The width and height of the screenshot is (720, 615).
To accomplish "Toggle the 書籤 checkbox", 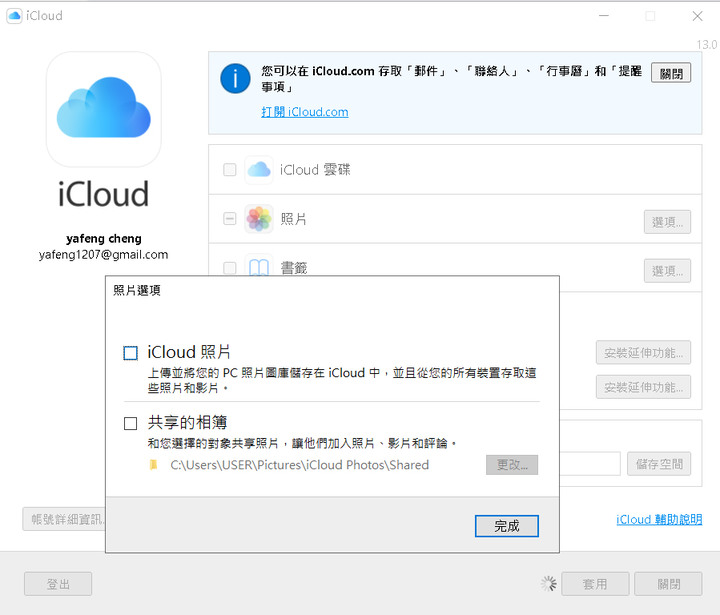I will click(x=230, y=267).
